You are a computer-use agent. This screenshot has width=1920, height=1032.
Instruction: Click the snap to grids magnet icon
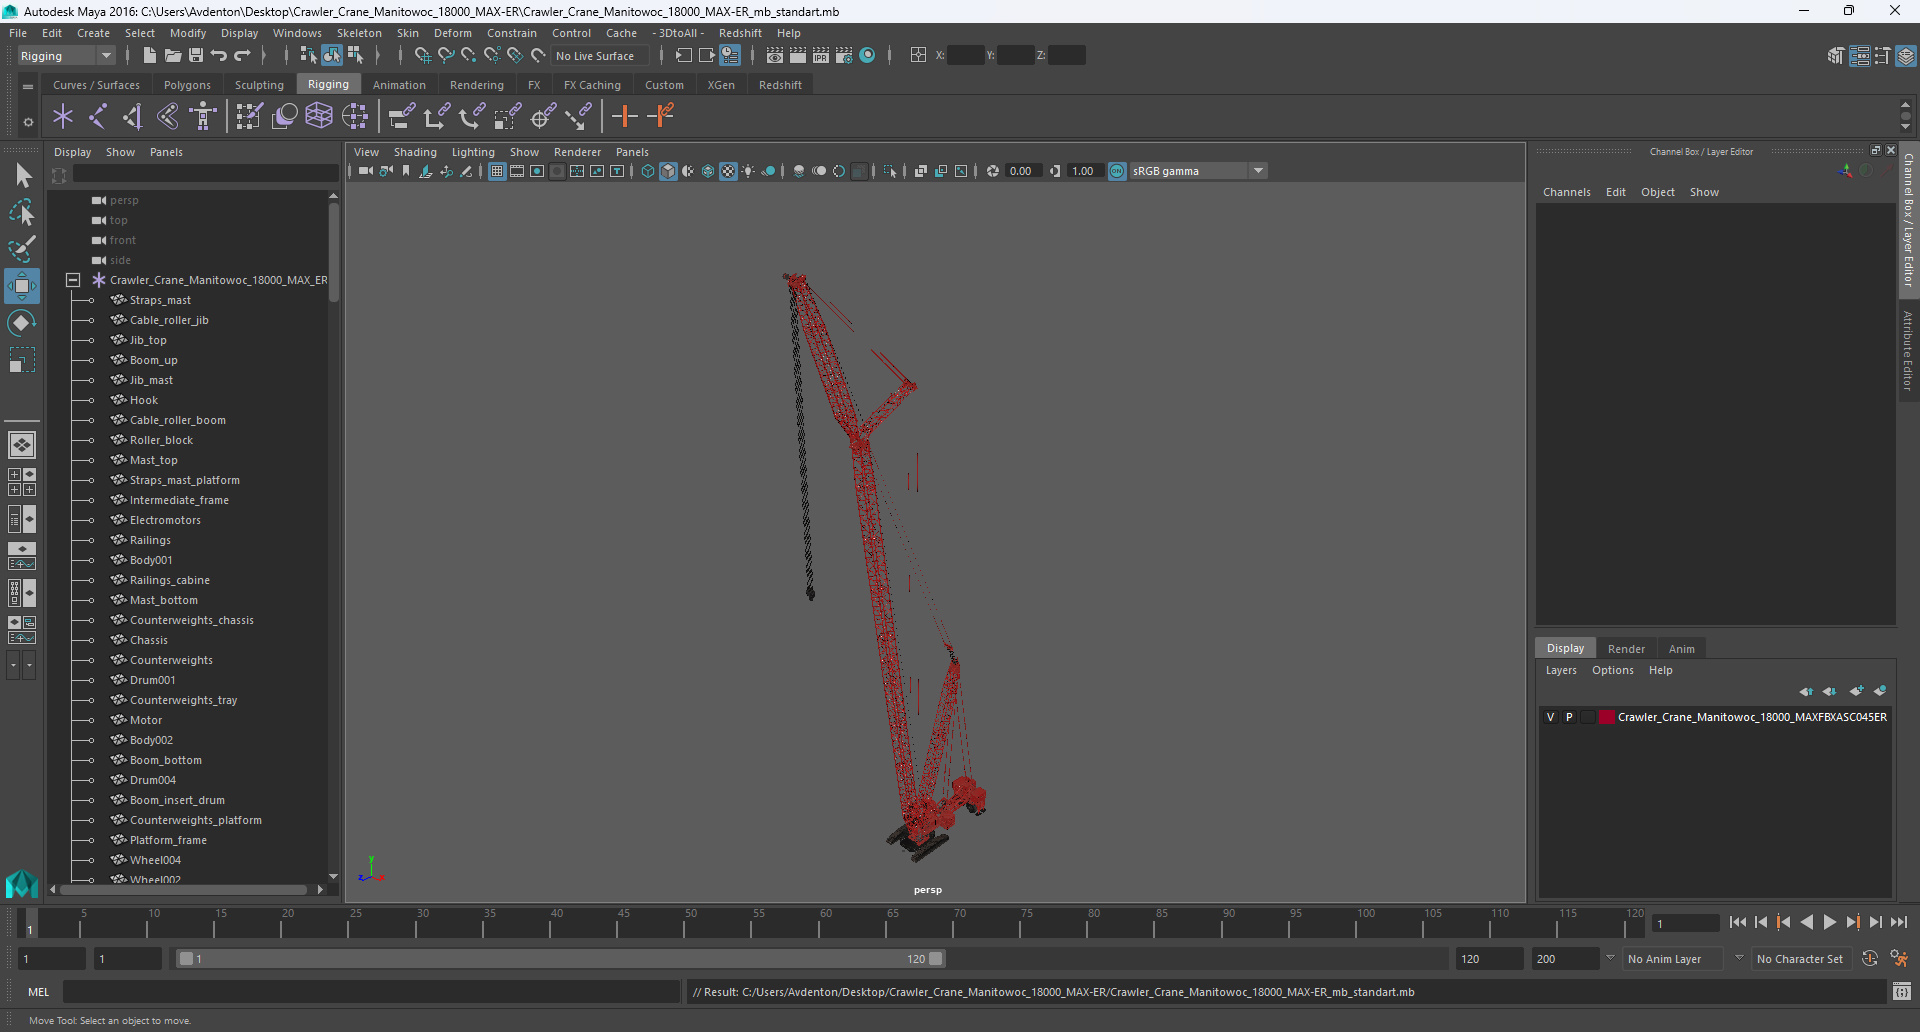pyautogui.click(x=422, y=56)
